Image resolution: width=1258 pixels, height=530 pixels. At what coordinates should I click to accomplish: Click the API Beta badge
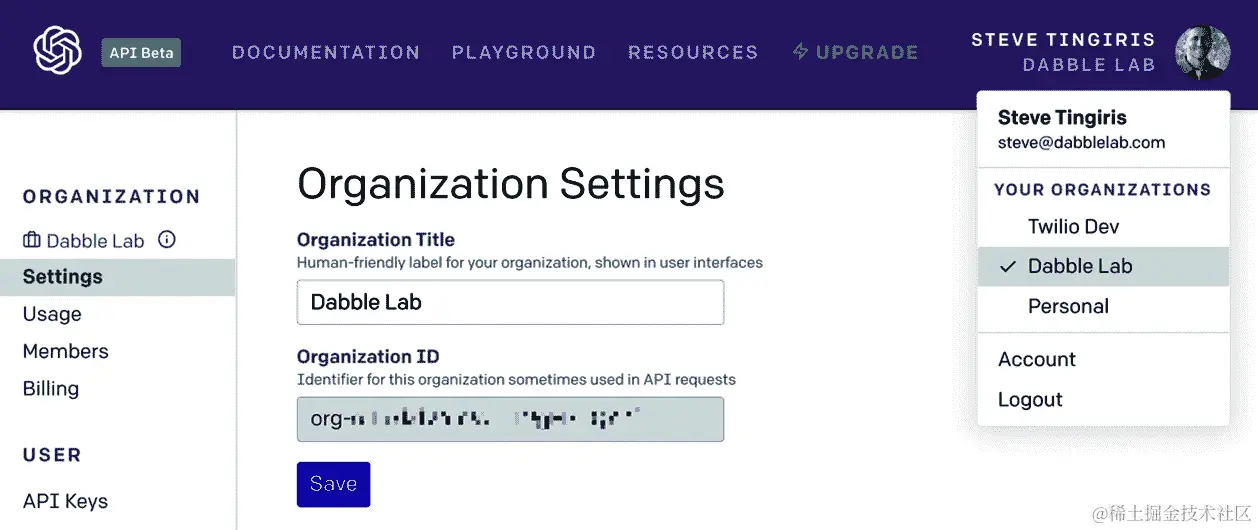click(141, 53)
